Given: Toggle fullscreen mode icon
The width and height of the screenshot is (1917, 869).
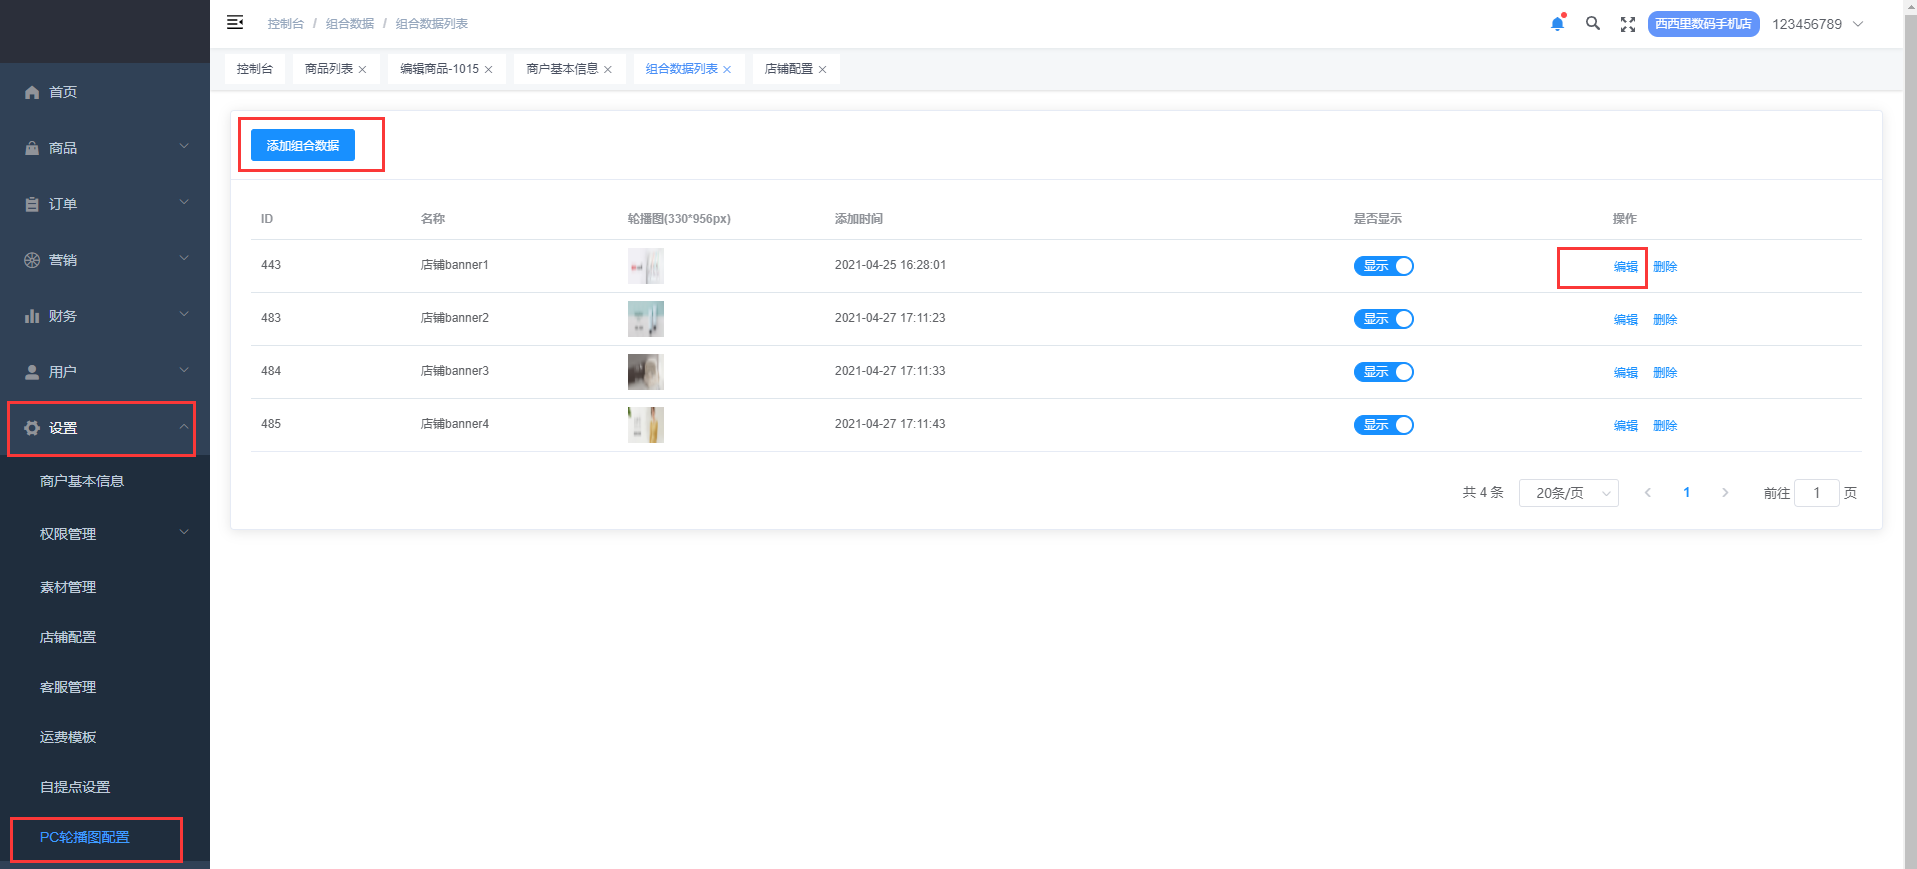Looking at the screenshot, I should pos(1628,24).
